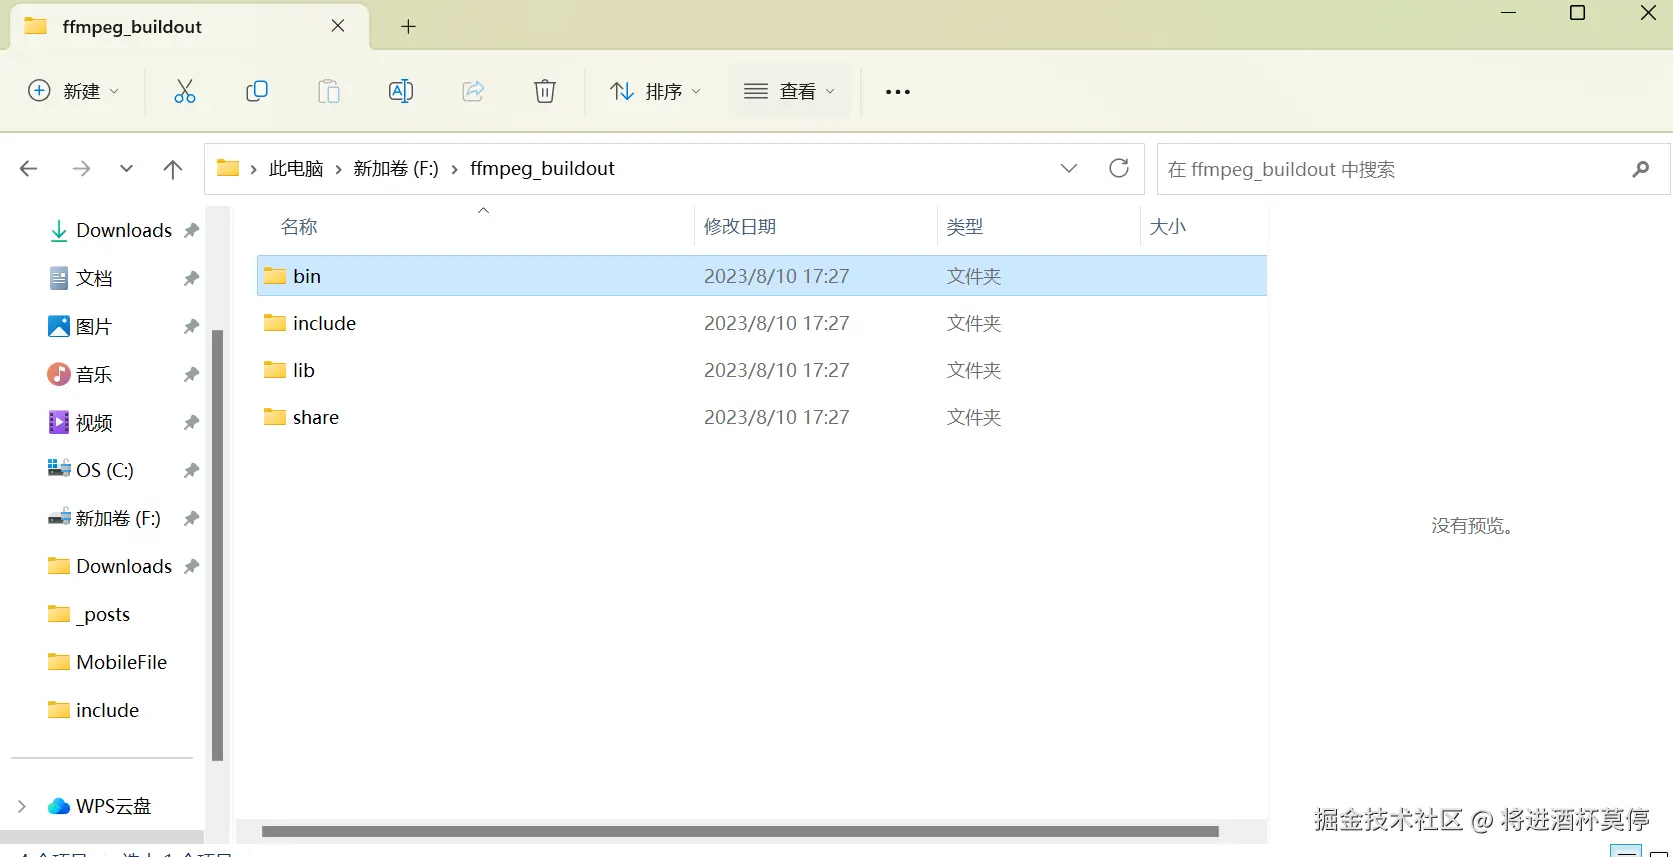Click the file list horizontal scrollbar

[740, 831]
